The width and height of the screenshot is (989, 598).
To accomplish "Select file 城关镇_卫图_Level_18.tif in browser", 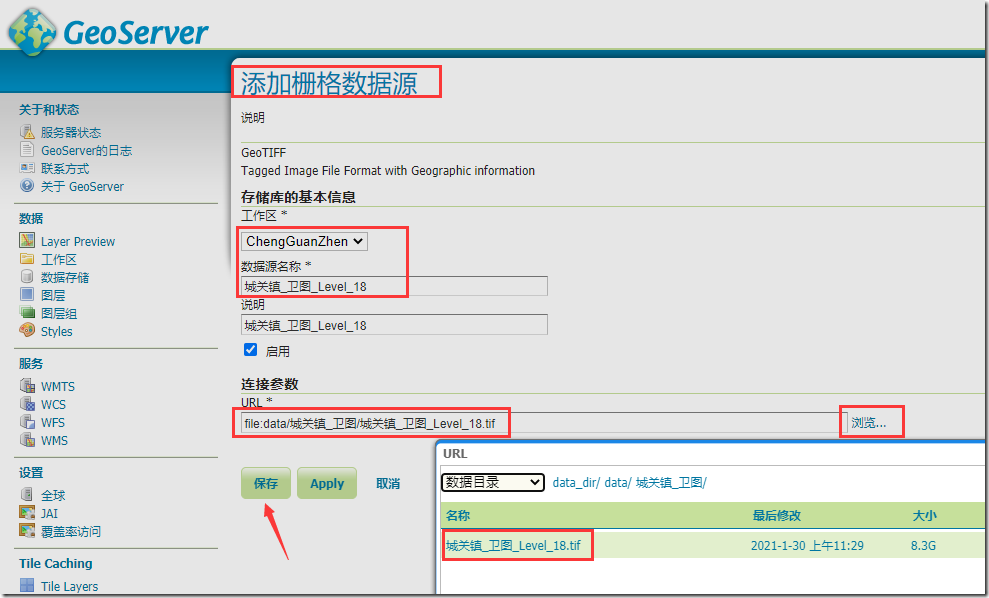I will coord(513,545).
